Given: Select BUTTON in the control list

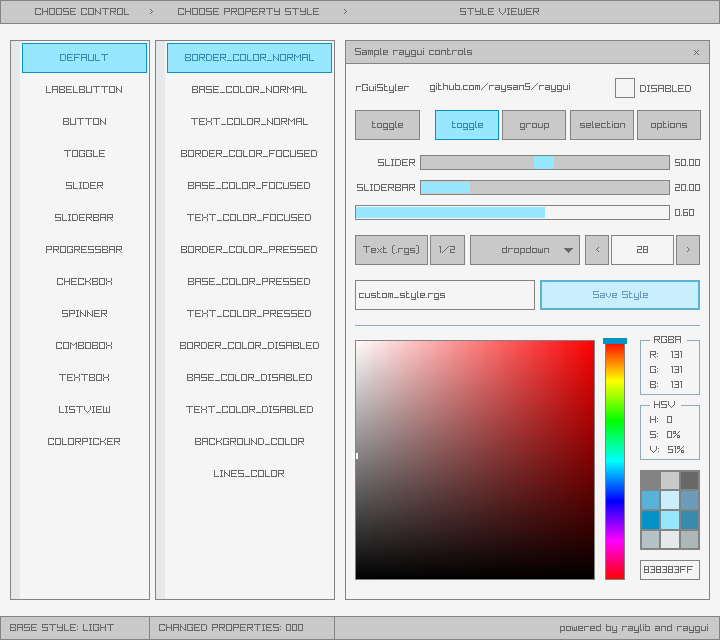Looking at the screenshot, I should pyautogui.click(x=84, y=122).
